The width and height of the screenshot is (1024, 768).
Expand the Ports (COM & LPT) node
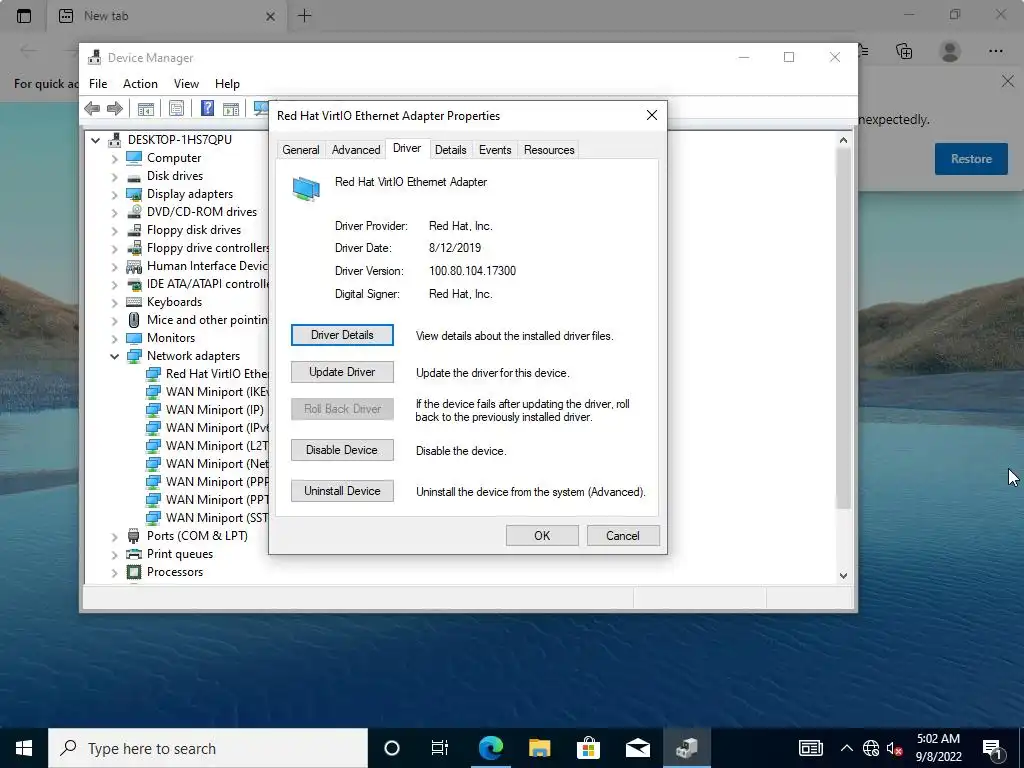point(114,536)
